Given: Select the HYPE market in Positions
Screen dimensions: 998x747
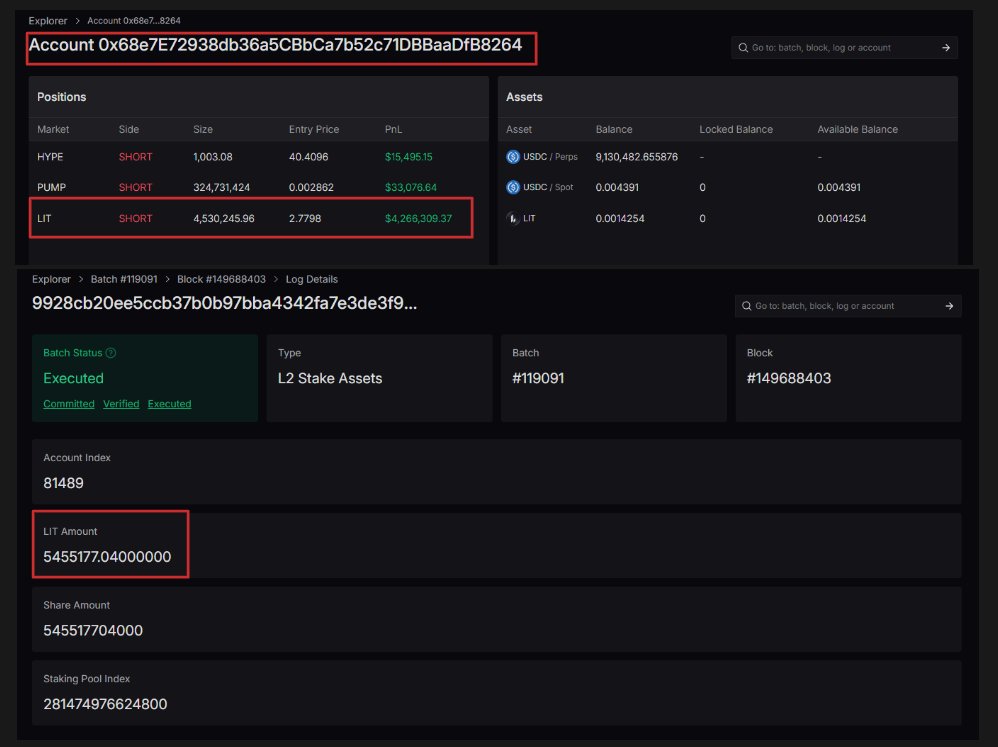Looking at the screenshot, I should tap(50, 157).
